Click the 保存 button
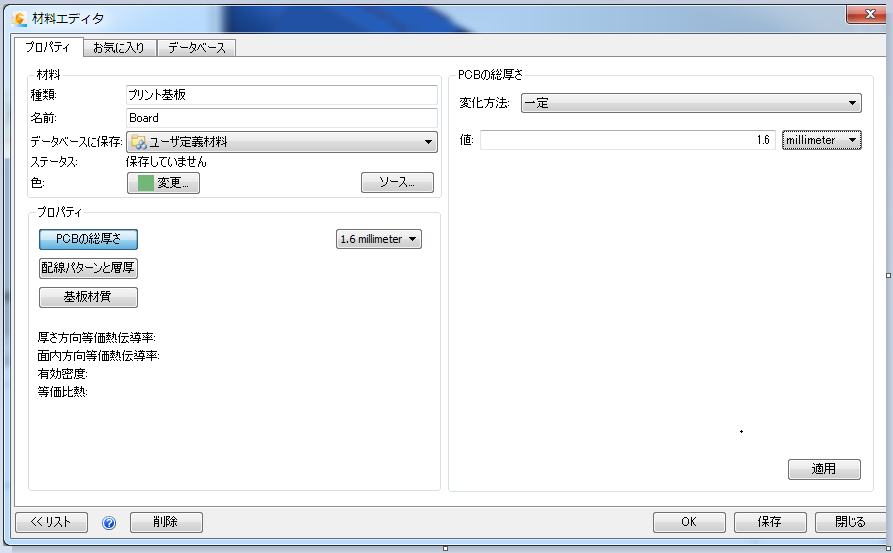The height and width of the screenshot is (553, 893). 770,522
